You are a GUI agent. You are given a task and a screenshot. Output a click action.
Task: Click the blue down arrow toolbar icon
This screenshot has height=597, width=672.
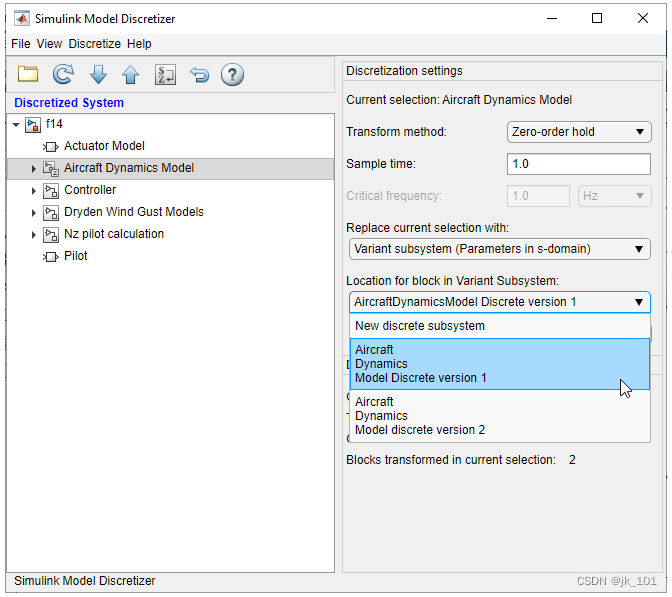(x=97, y=74)
